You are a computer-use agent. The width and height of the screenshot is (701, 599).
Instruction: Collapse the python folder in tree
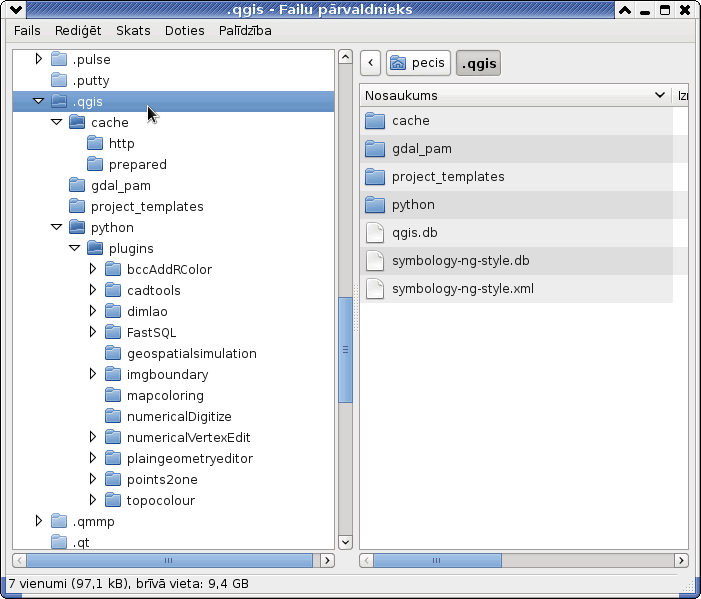(57, 227)
